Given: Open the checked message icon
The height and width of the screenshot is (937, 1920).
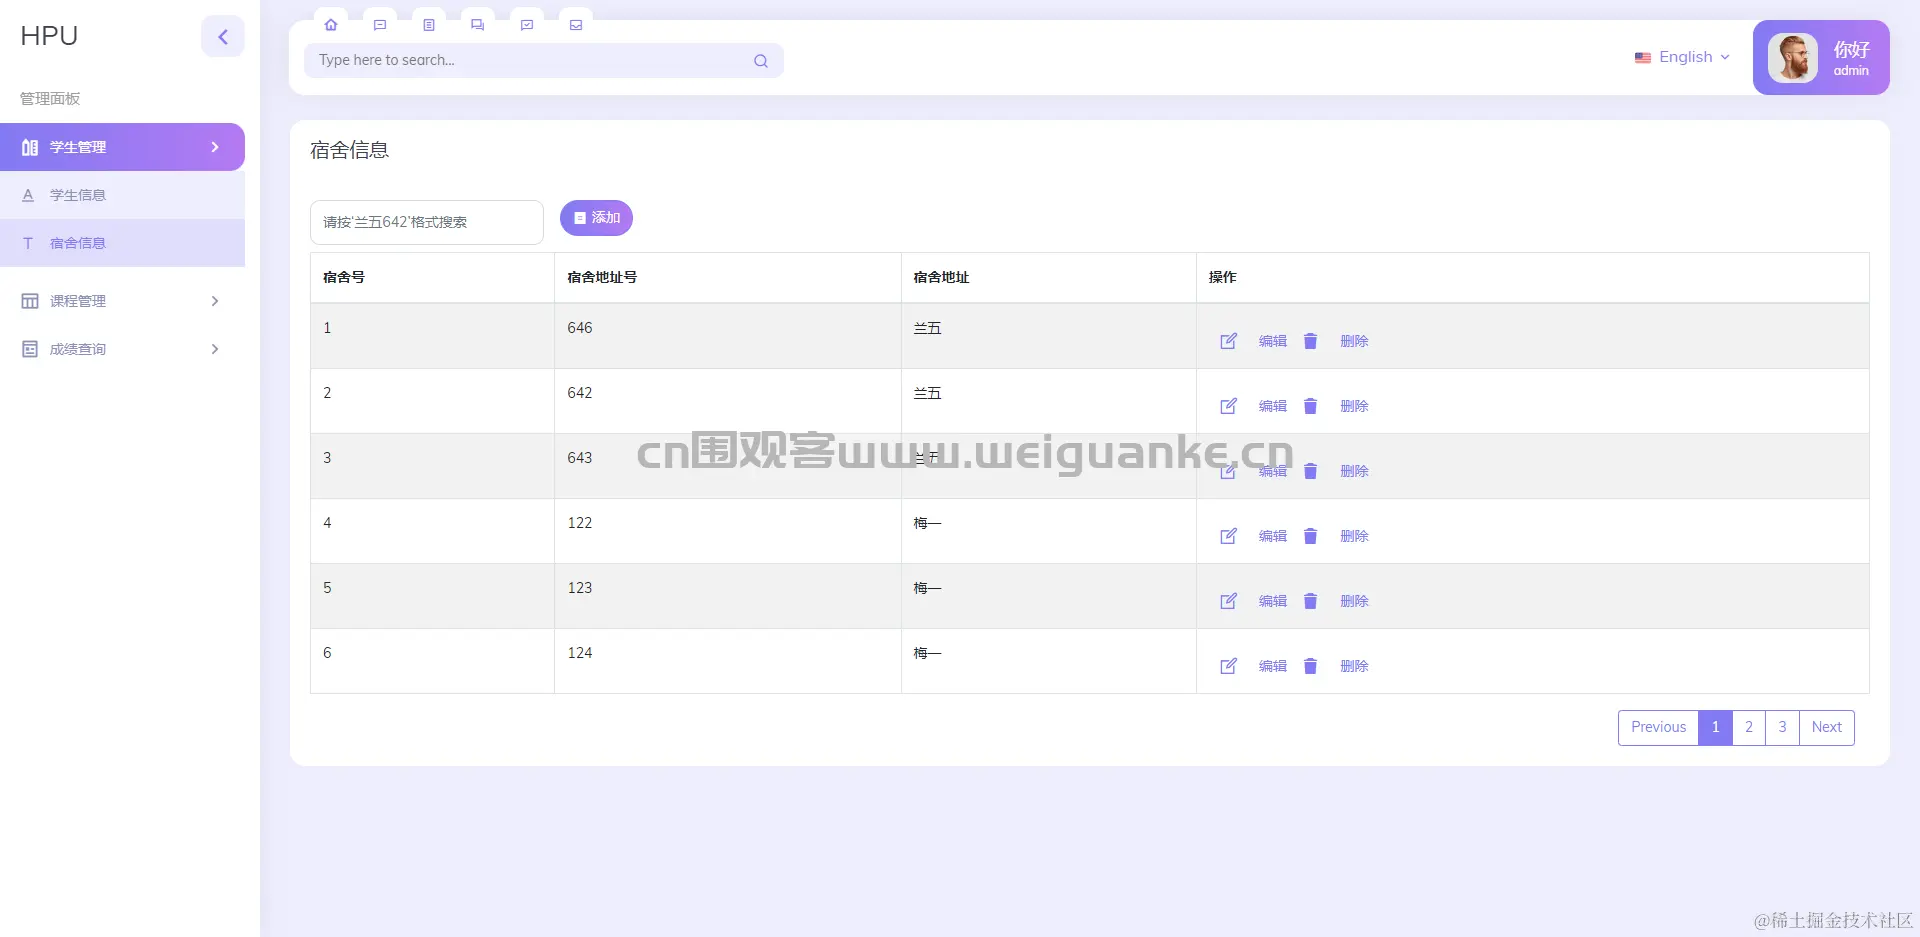Looking at the screenshot, I should 527,25.
